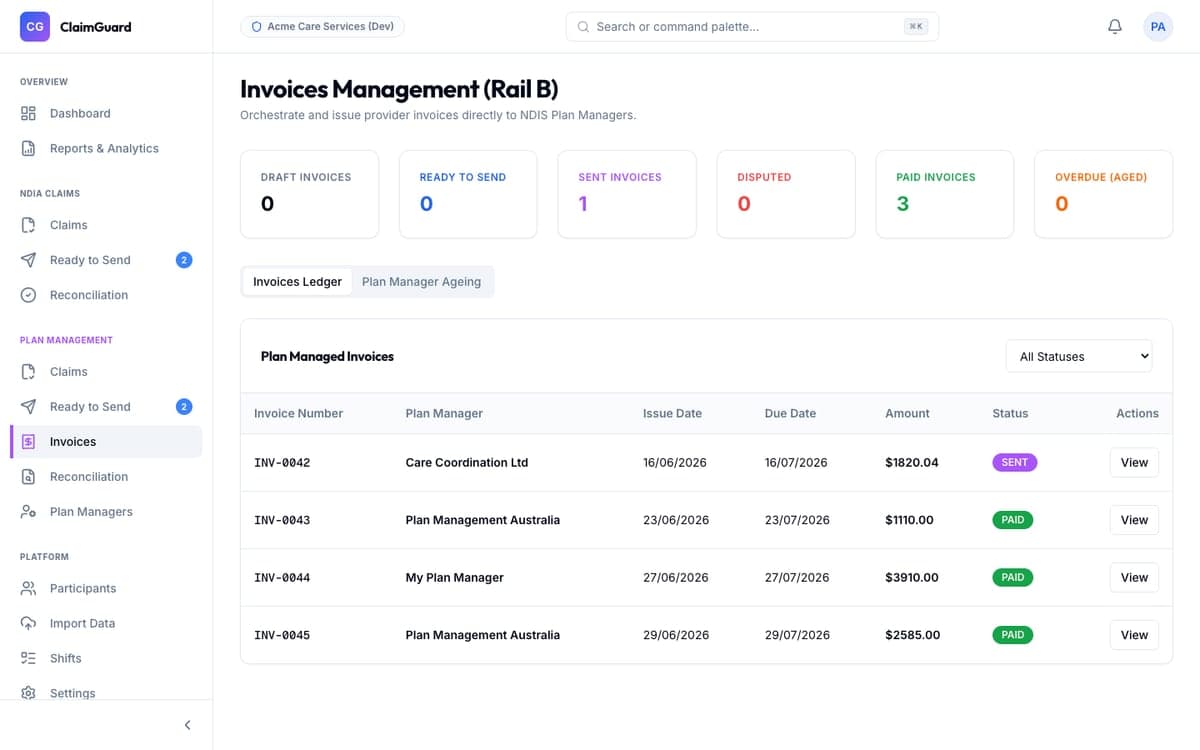
Task: Click the PAID status badge for INV-0045
Action: (1013, 635)
